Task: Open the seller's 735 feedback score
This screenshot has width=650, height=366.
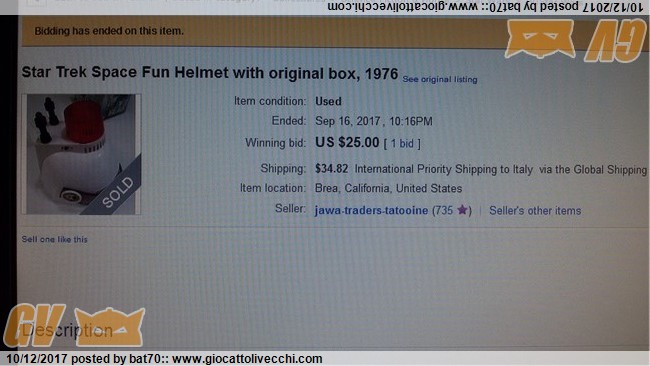Action: [x=444, y=211]
